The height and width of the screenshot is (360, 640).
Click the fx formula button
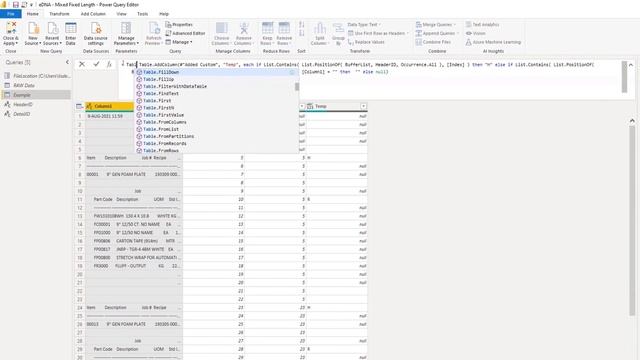point(109,64)
